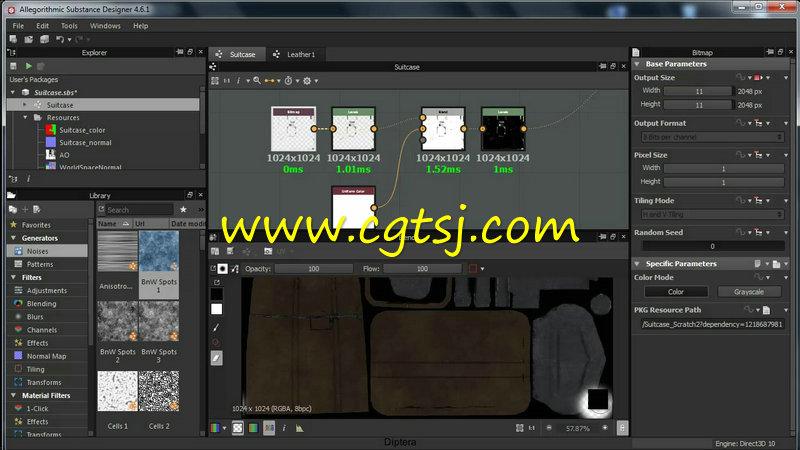The image size is (800, 450).
Task: Open the Tools menu
Action: pyautogui.click(x=69, y=26)
